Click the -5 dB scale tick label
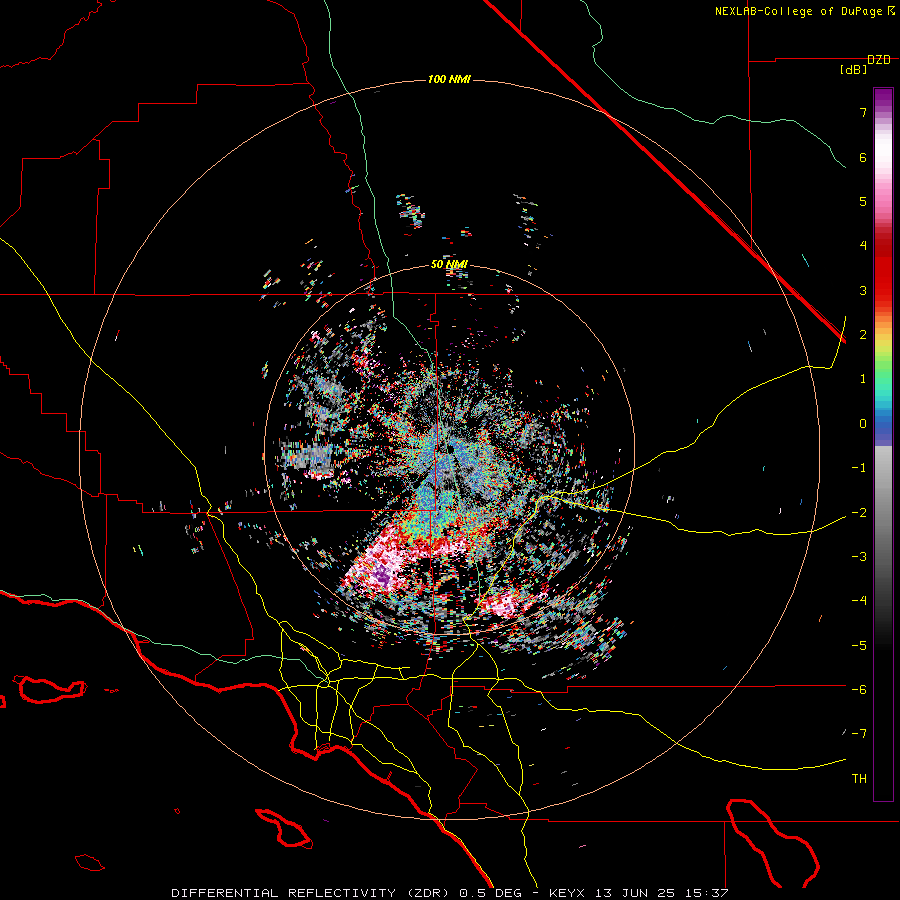 859,646
